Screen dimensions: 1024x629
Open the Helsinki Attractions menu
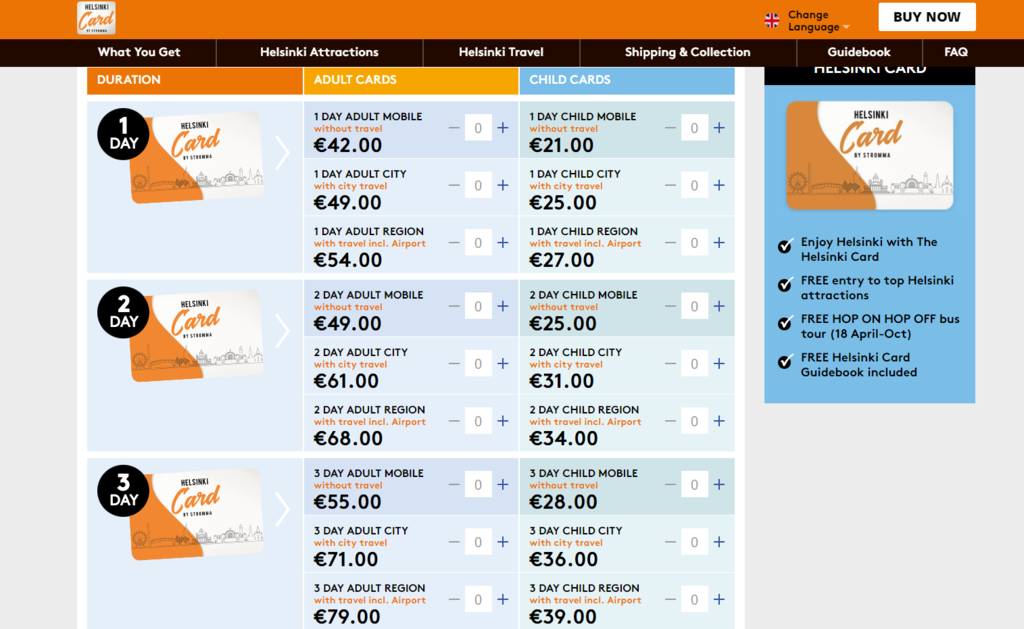(319, 52)
